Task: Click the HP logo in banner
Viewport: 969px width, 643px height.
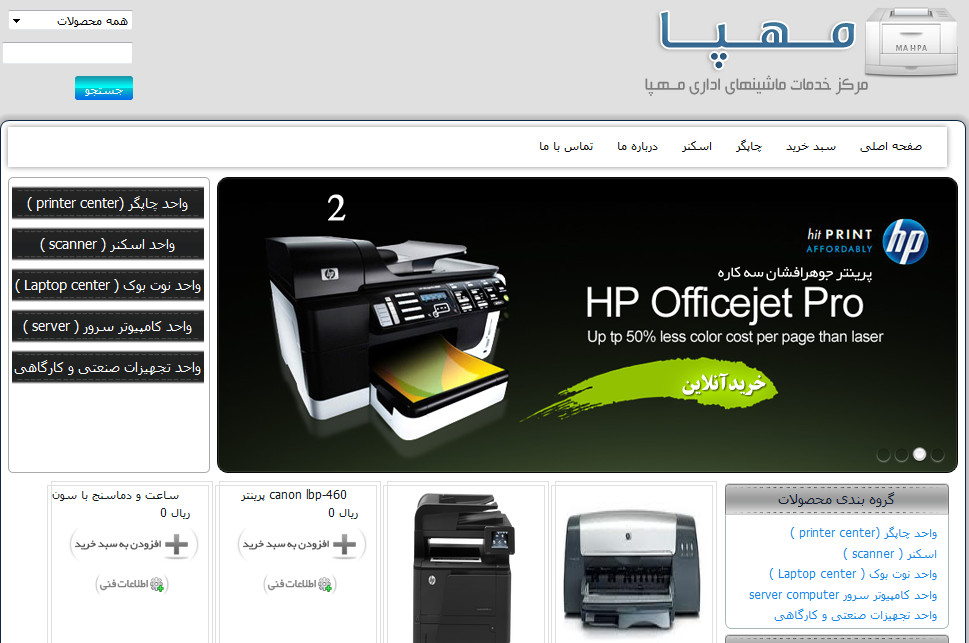Action: (x=905, y=241)
